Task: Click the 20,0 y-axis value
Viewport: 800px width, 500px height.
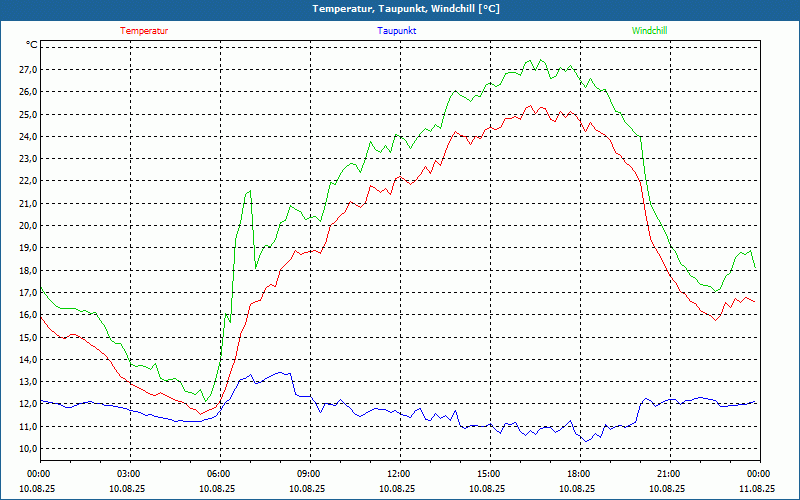Action: pyautogui.click(x=29, y=226)
